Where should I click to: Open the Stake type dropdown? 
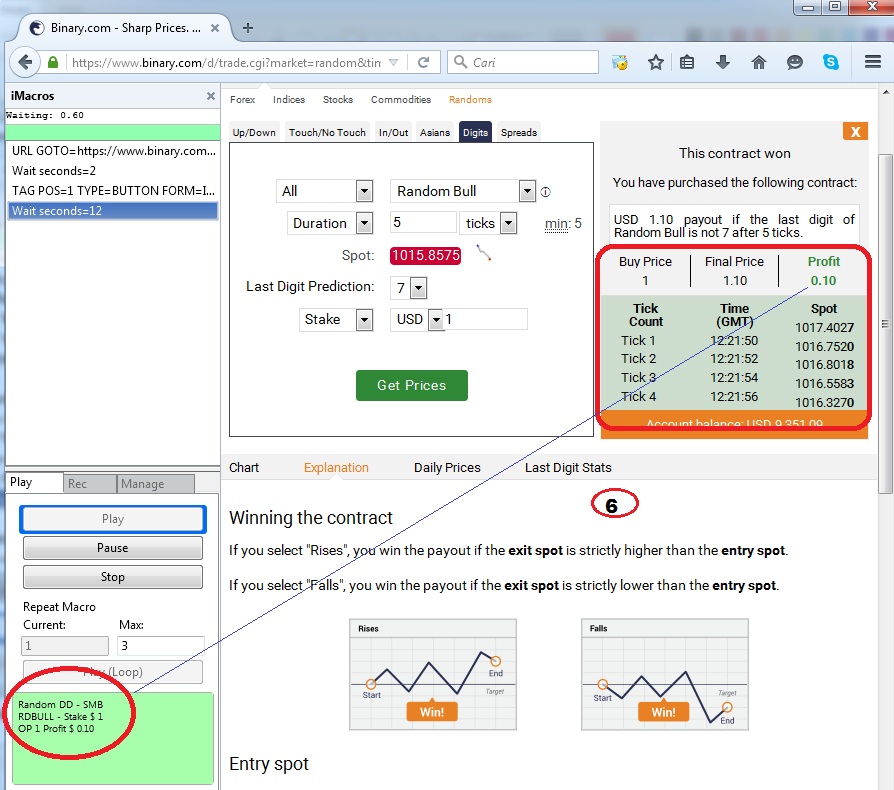[x=336, y=319]
